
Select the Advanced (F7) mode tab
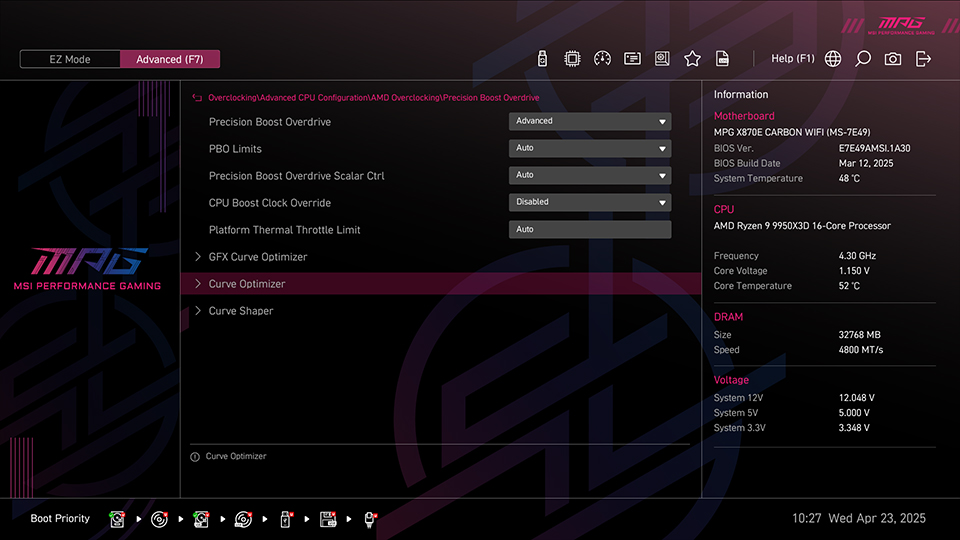pyautogui.click(x=170, y=59)
